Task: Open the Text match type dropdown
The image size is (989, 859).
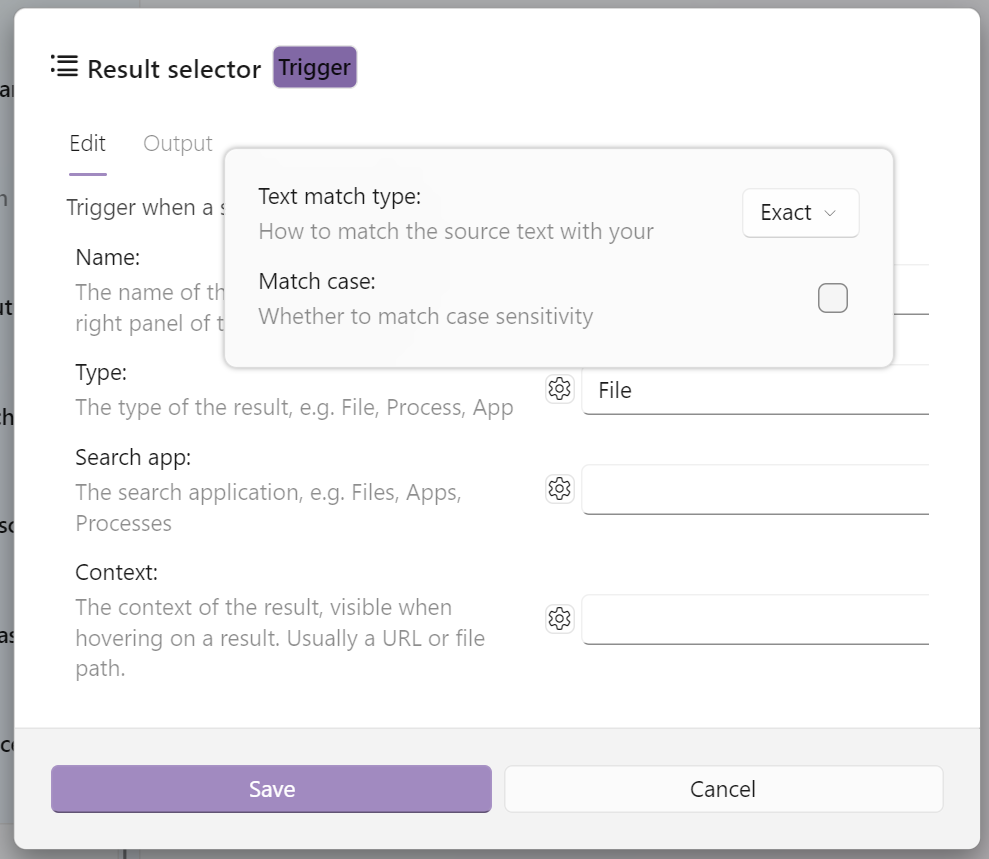Action: (x=799, y=212)
